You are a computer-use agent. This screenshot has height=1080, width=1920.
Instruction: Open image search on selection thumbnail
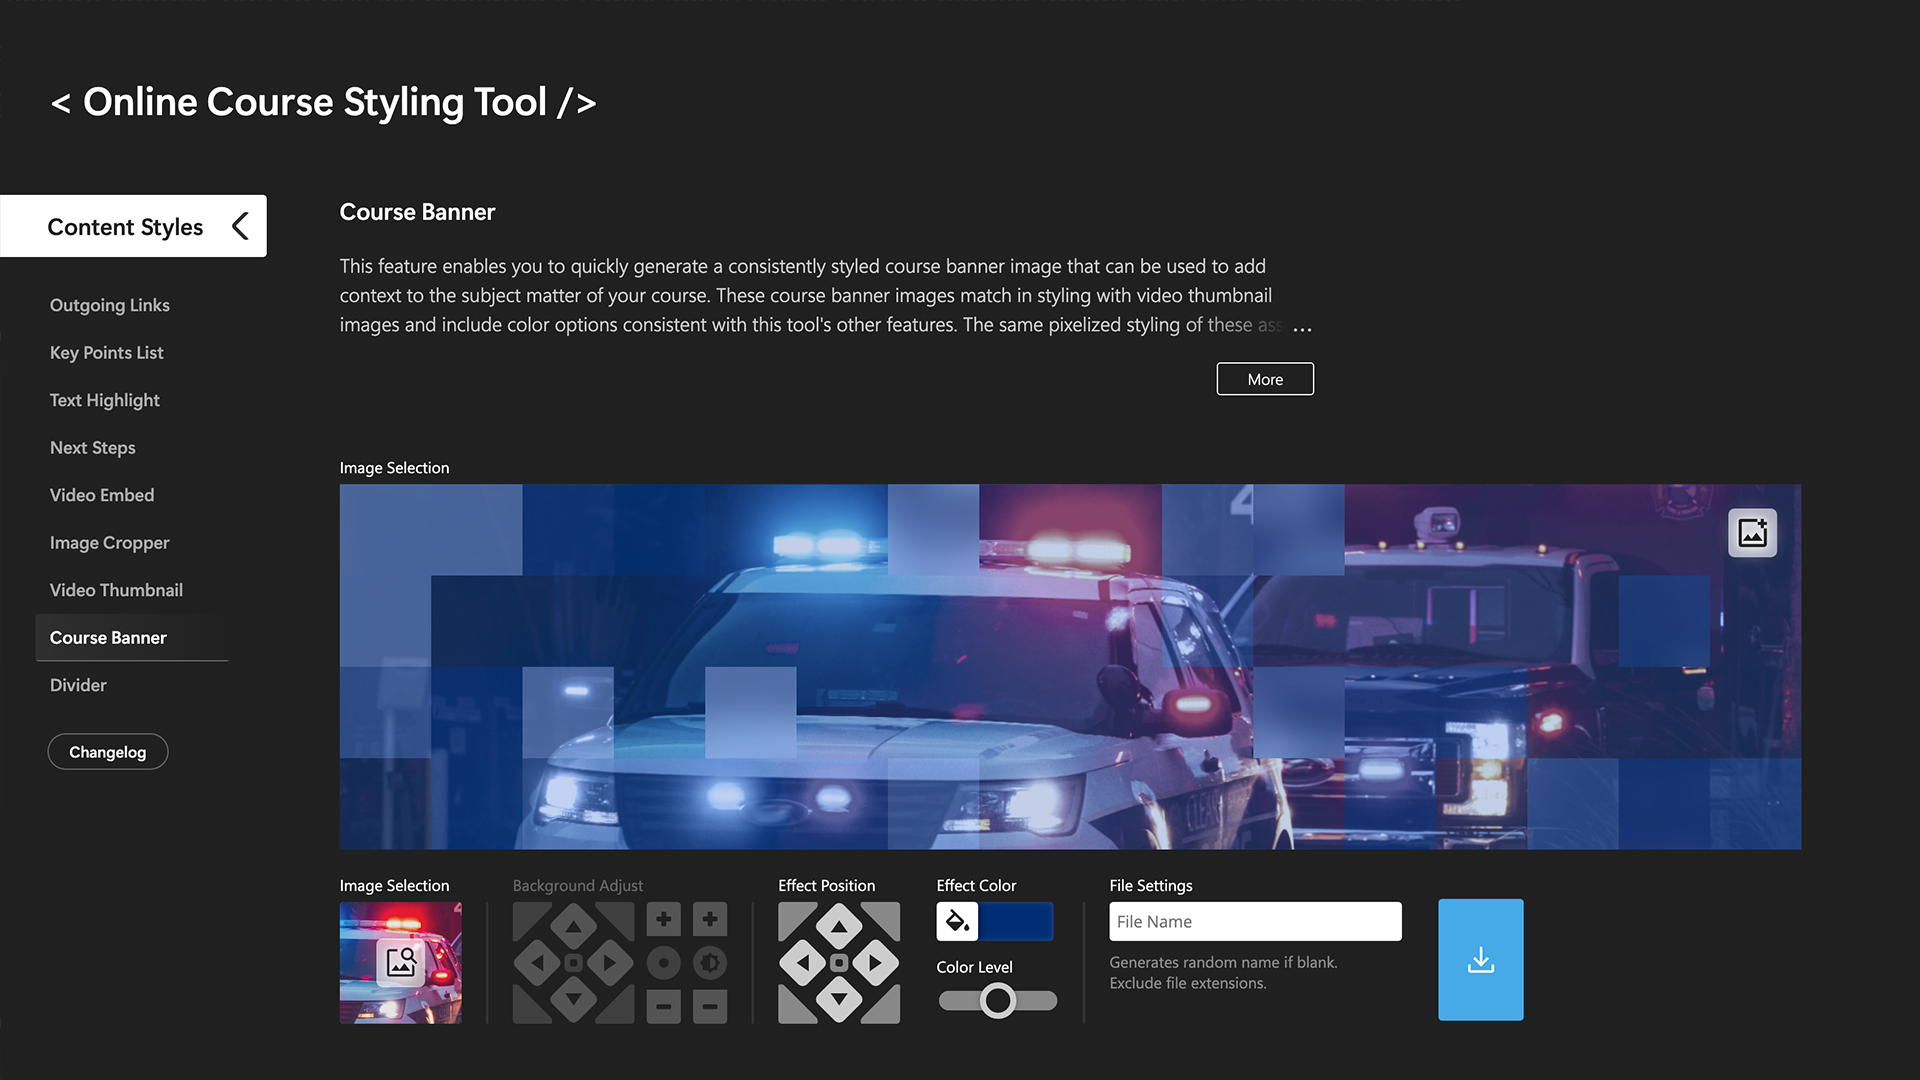coord(401,962)
